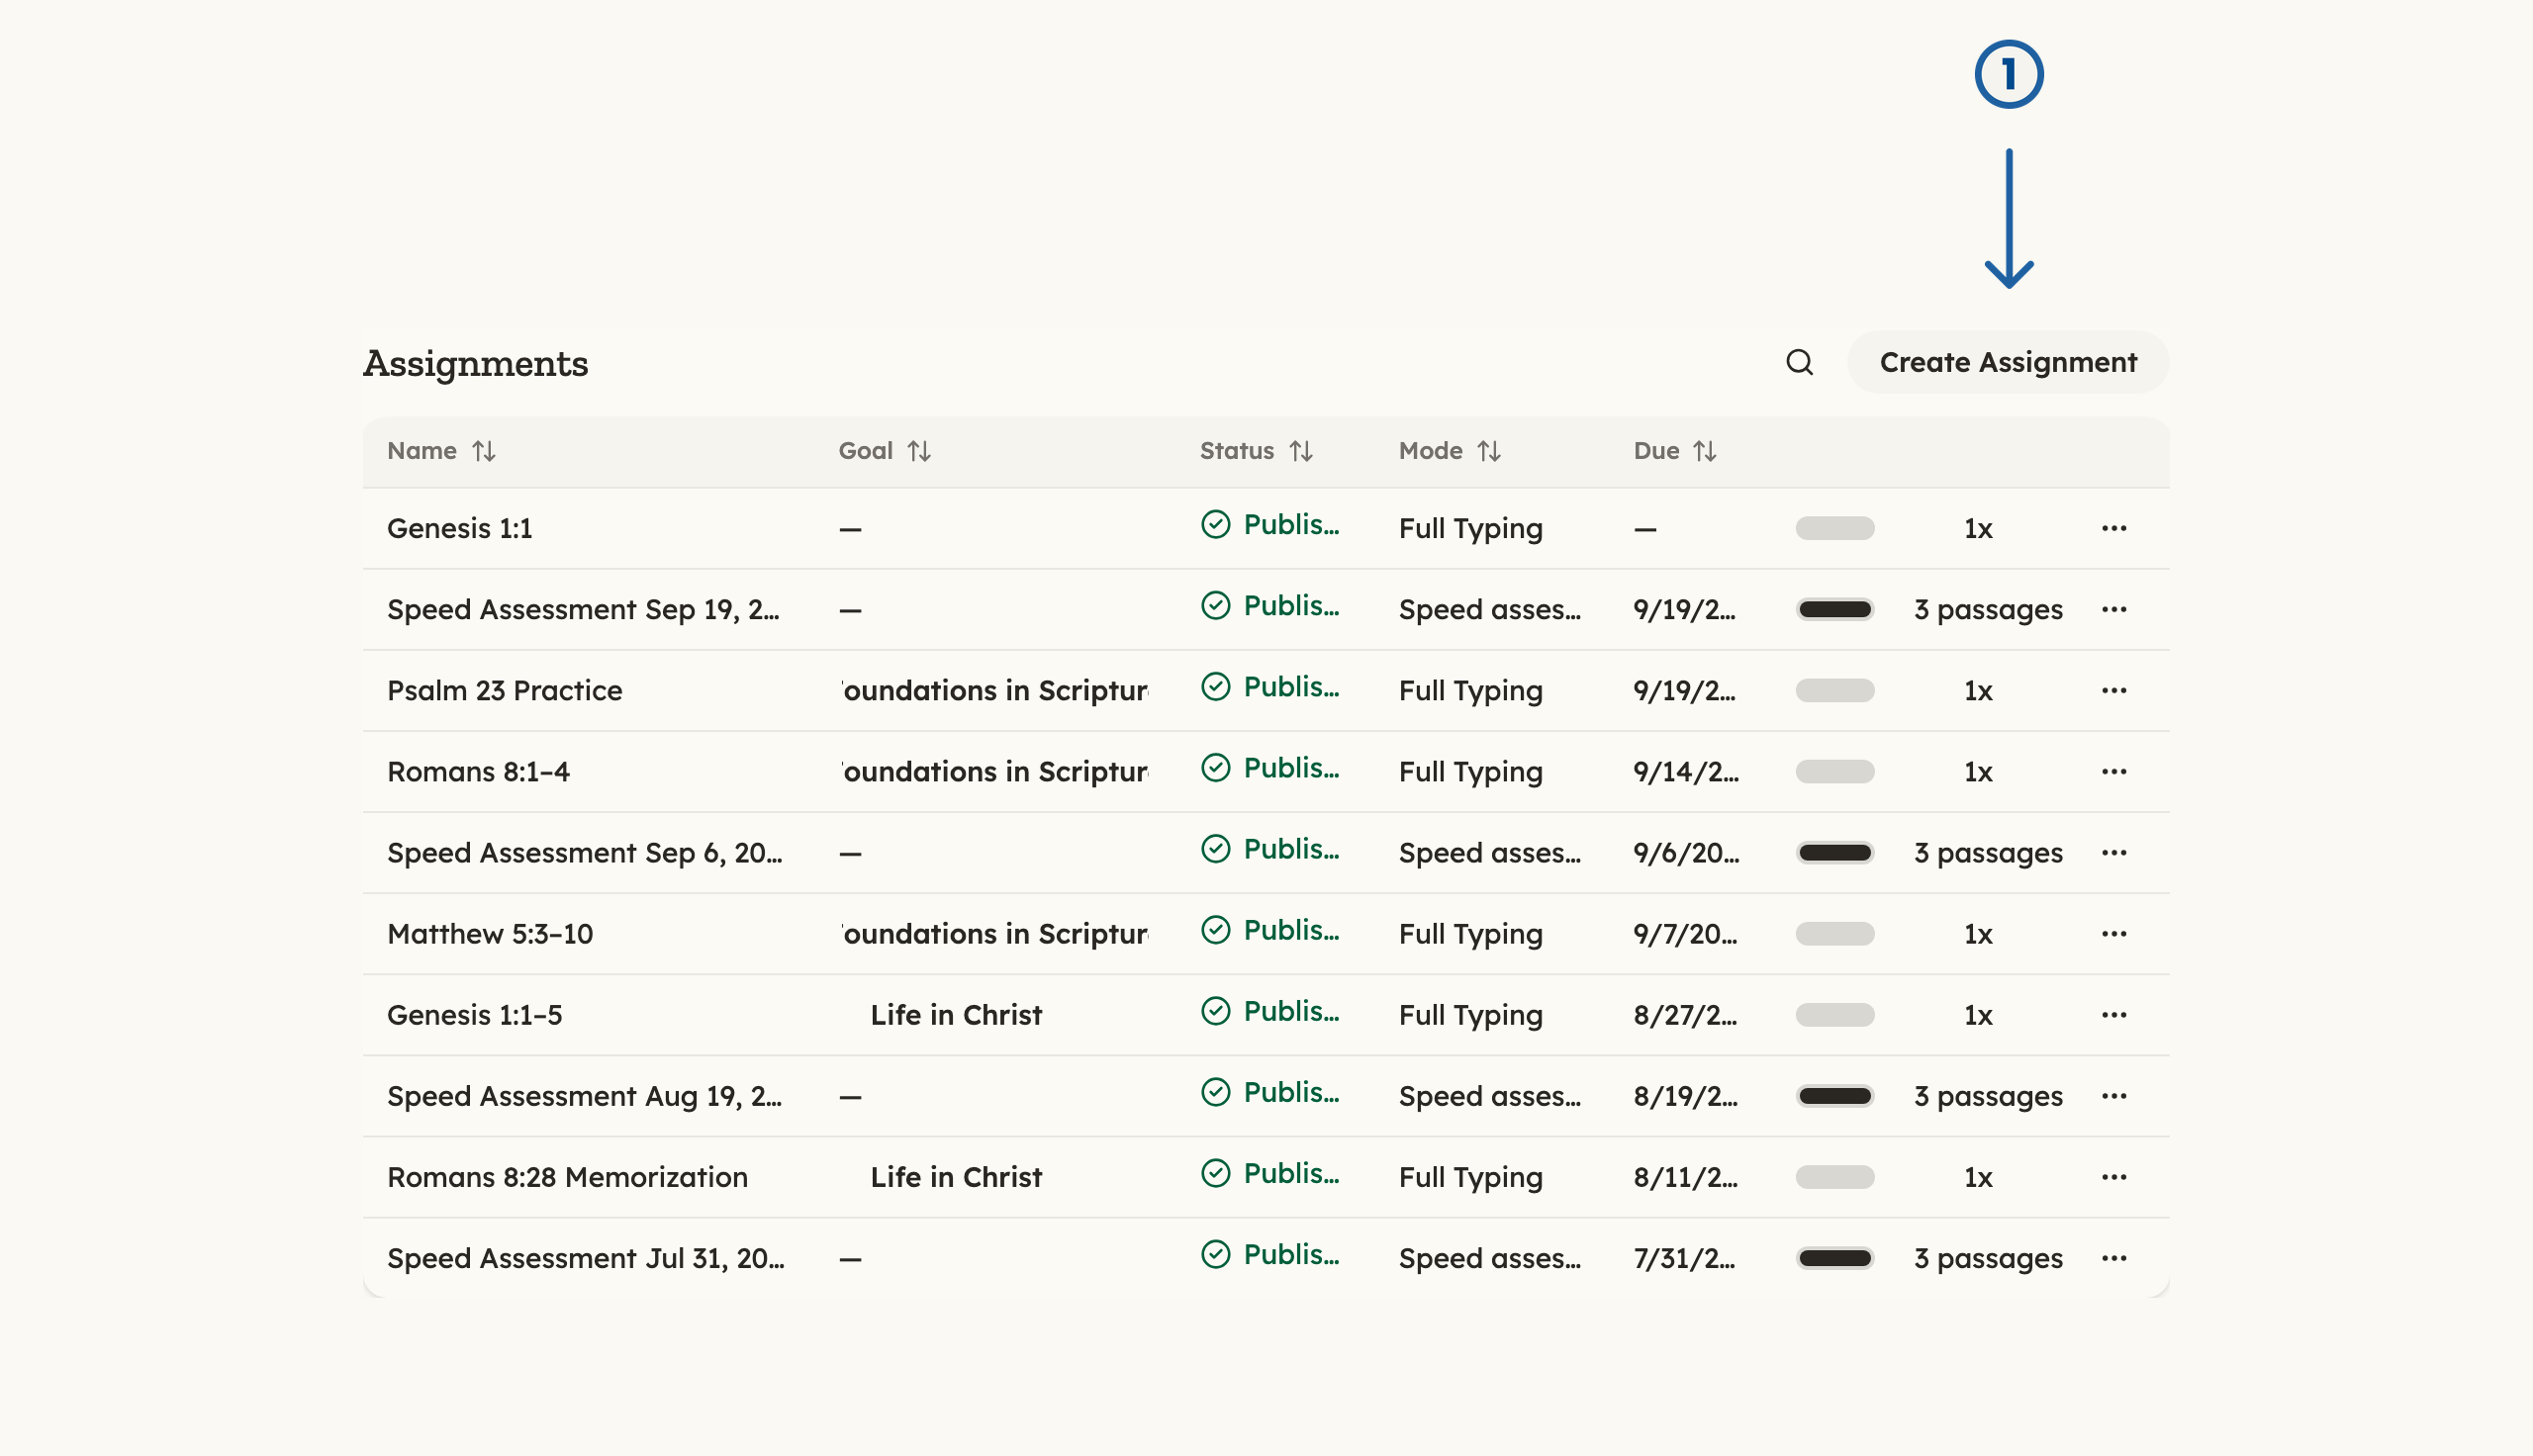Screen dimensions: 2533x1456
Task: Click the Name column header label
Action: click(x=422, y=451)
